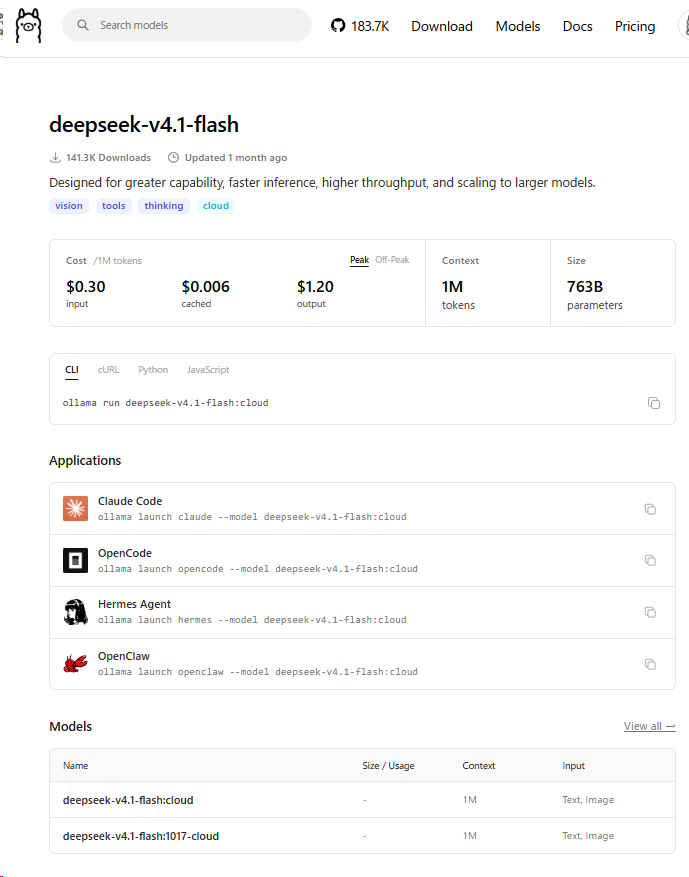Click the OpenCode app icon

click(75, 560)
